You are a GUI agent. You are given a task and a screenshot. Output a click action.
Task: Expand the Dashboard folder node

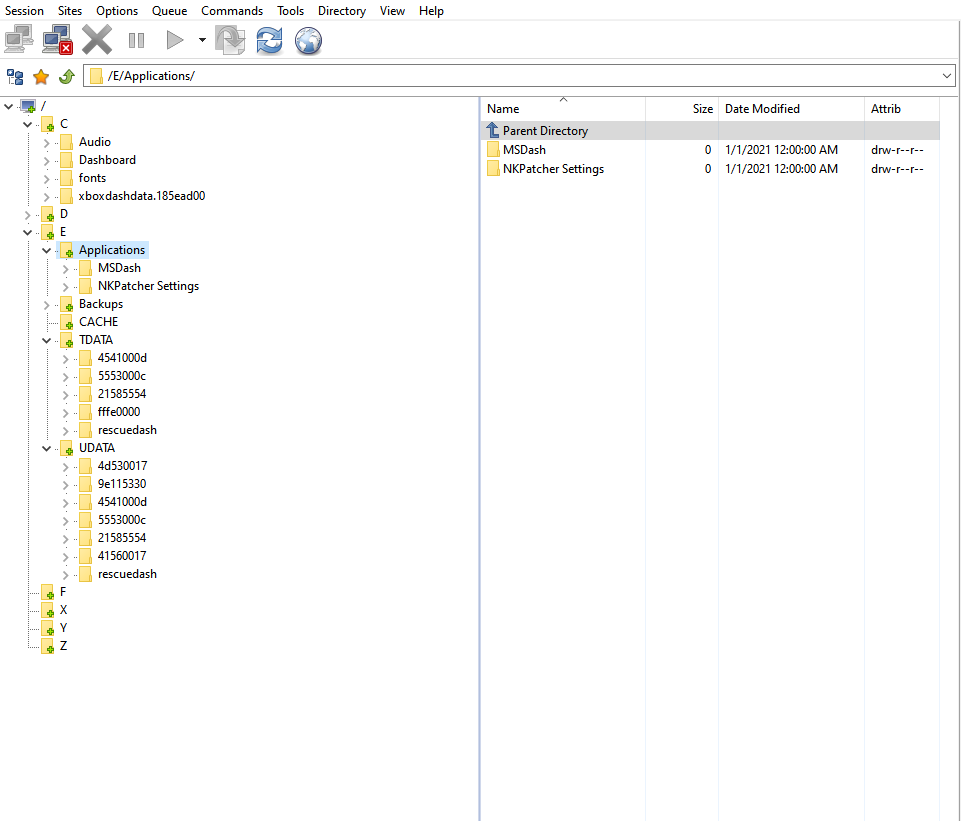click(47, 161)
